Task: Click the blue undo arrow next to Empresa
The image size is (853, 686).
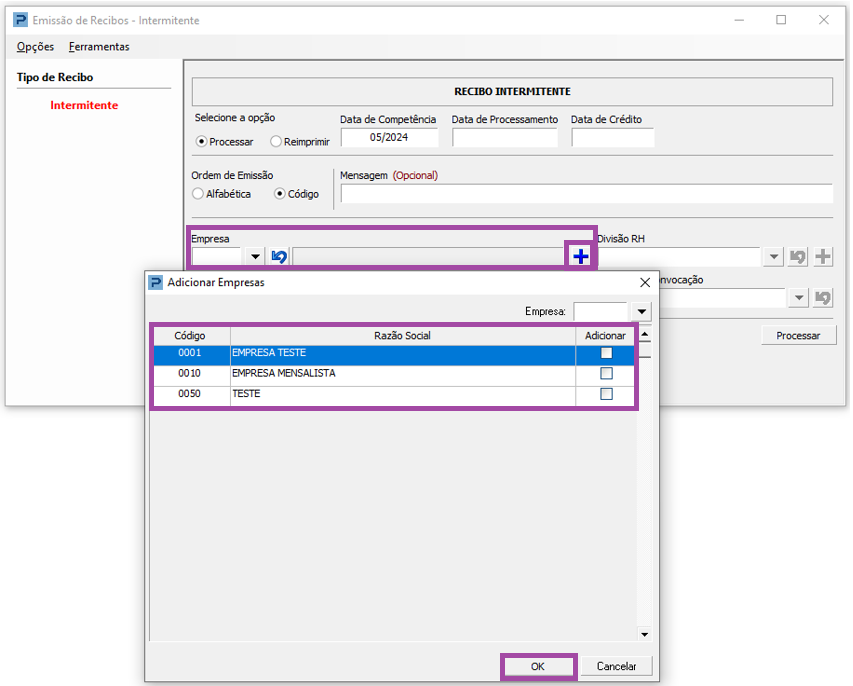Action: click(x=279, y=256)
